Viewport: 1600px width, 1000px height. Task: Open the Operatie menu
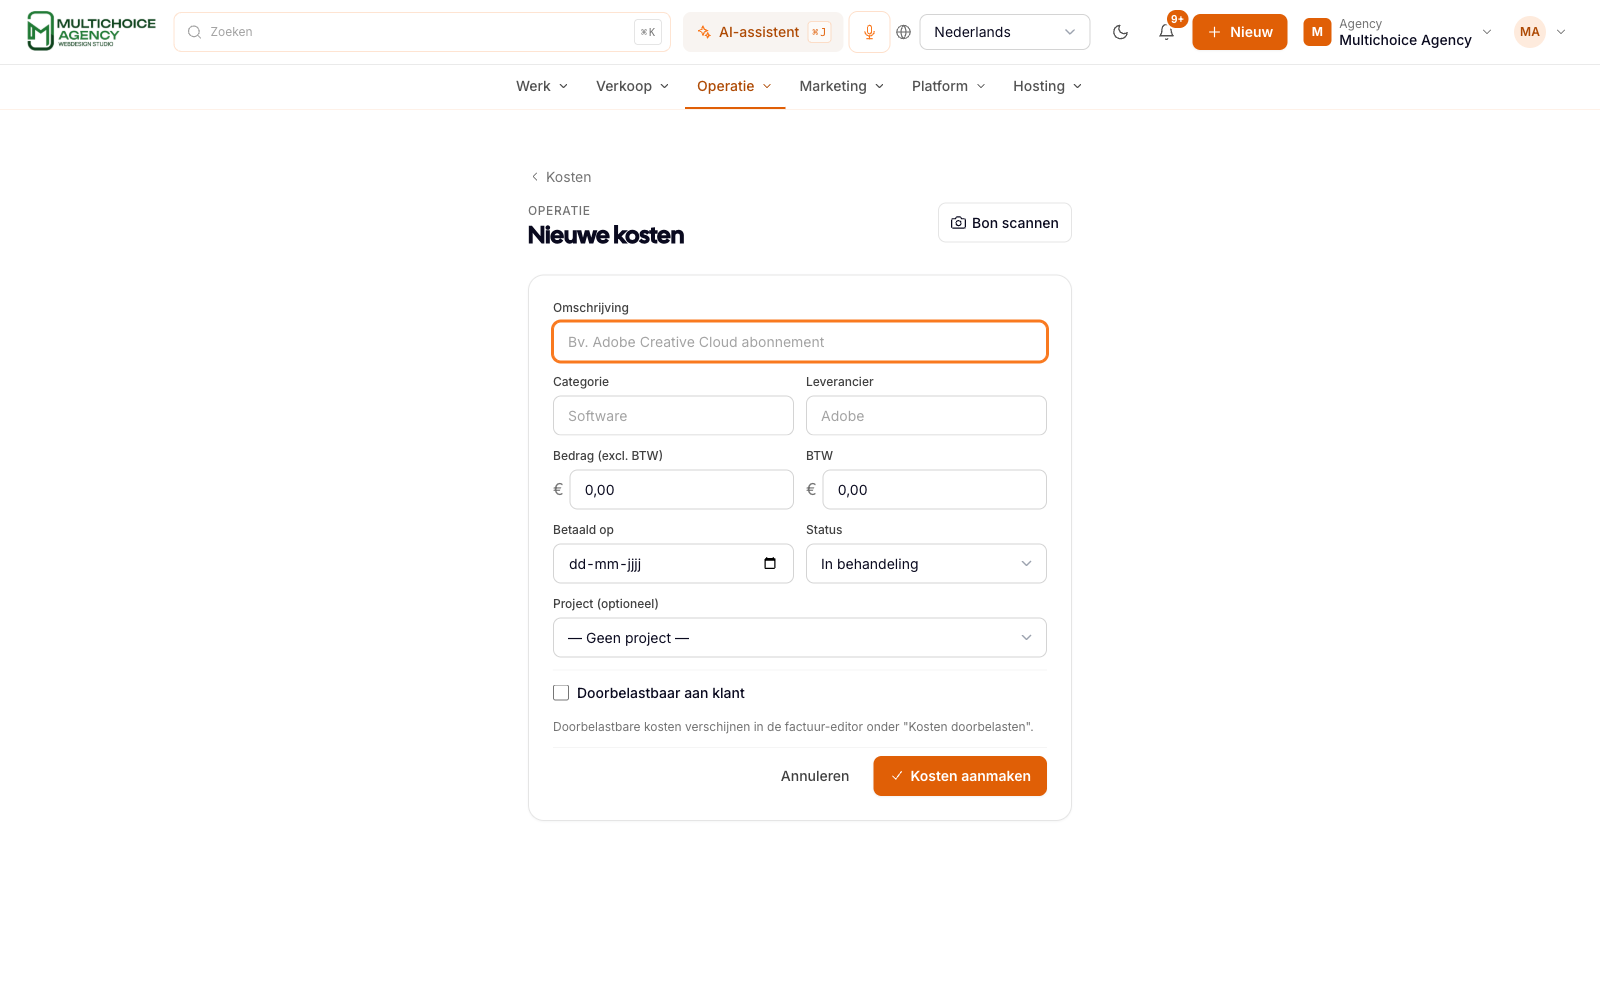click(734, 86)
